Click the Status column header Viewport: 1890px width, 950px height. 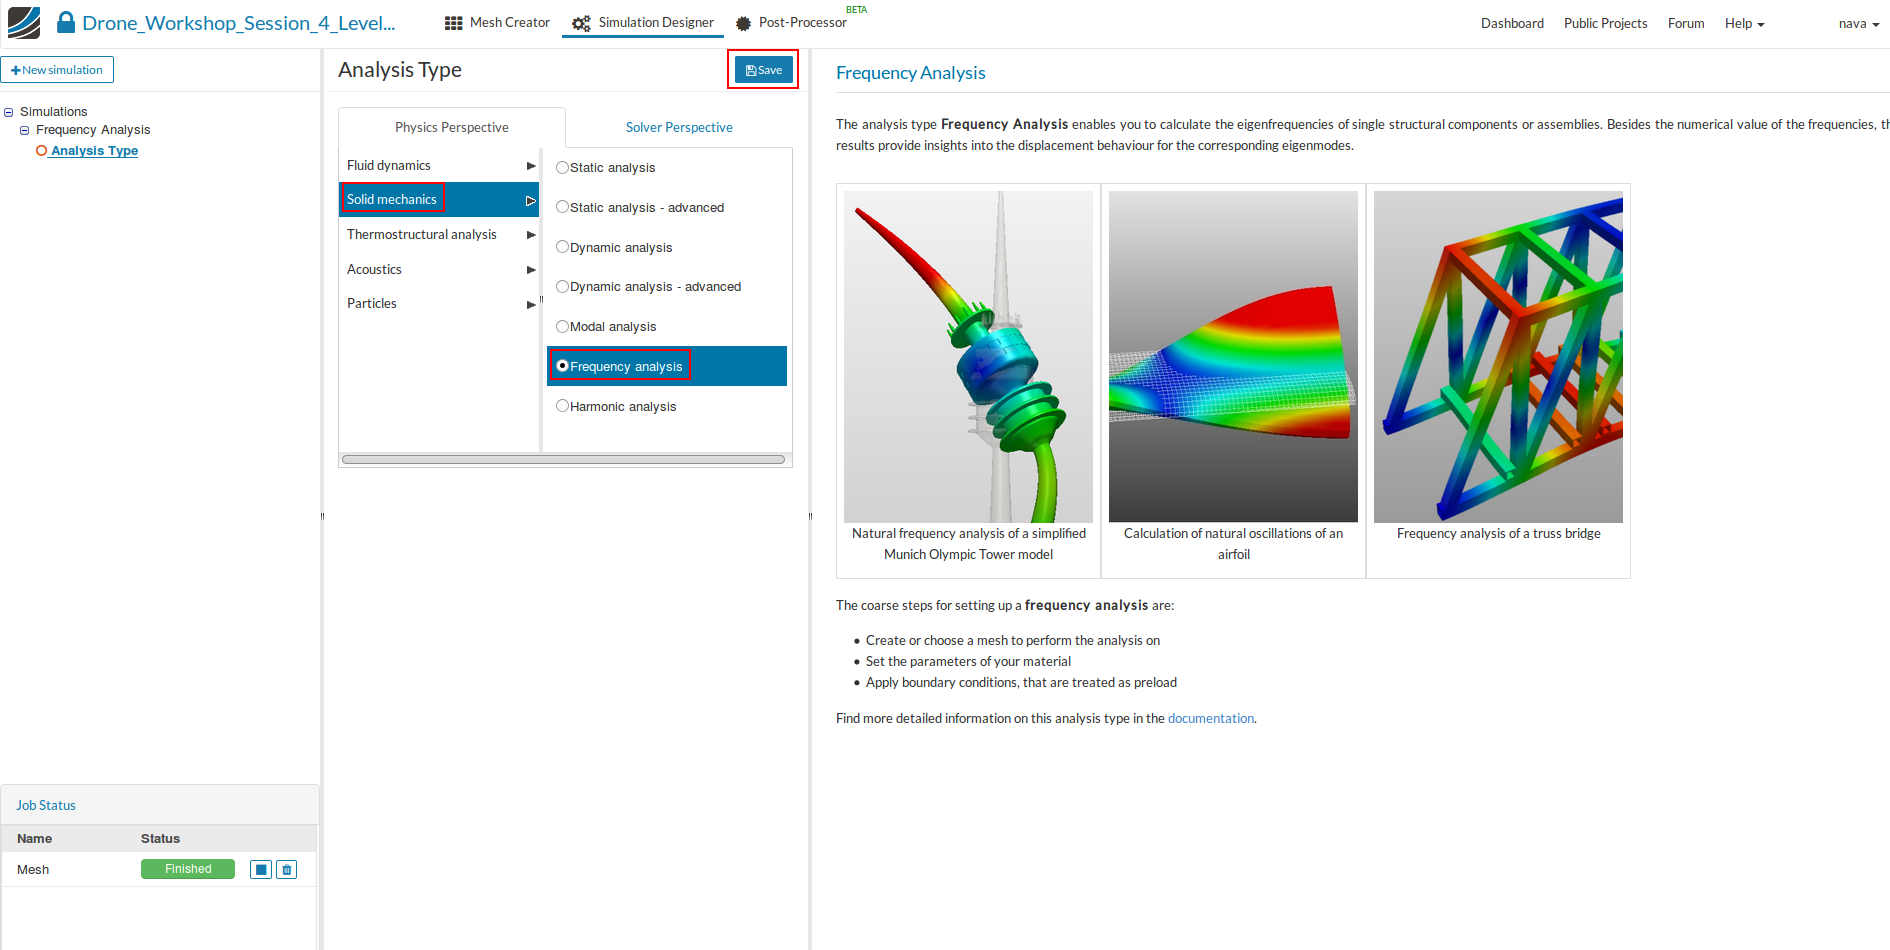click(160, 839)
